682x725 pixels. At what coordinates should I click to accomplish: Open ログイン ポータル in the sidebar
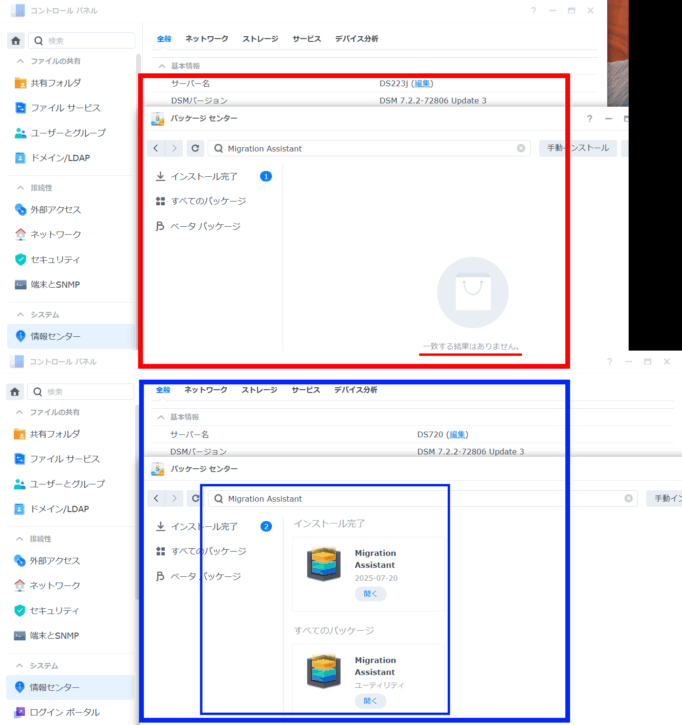click(66, 712)
